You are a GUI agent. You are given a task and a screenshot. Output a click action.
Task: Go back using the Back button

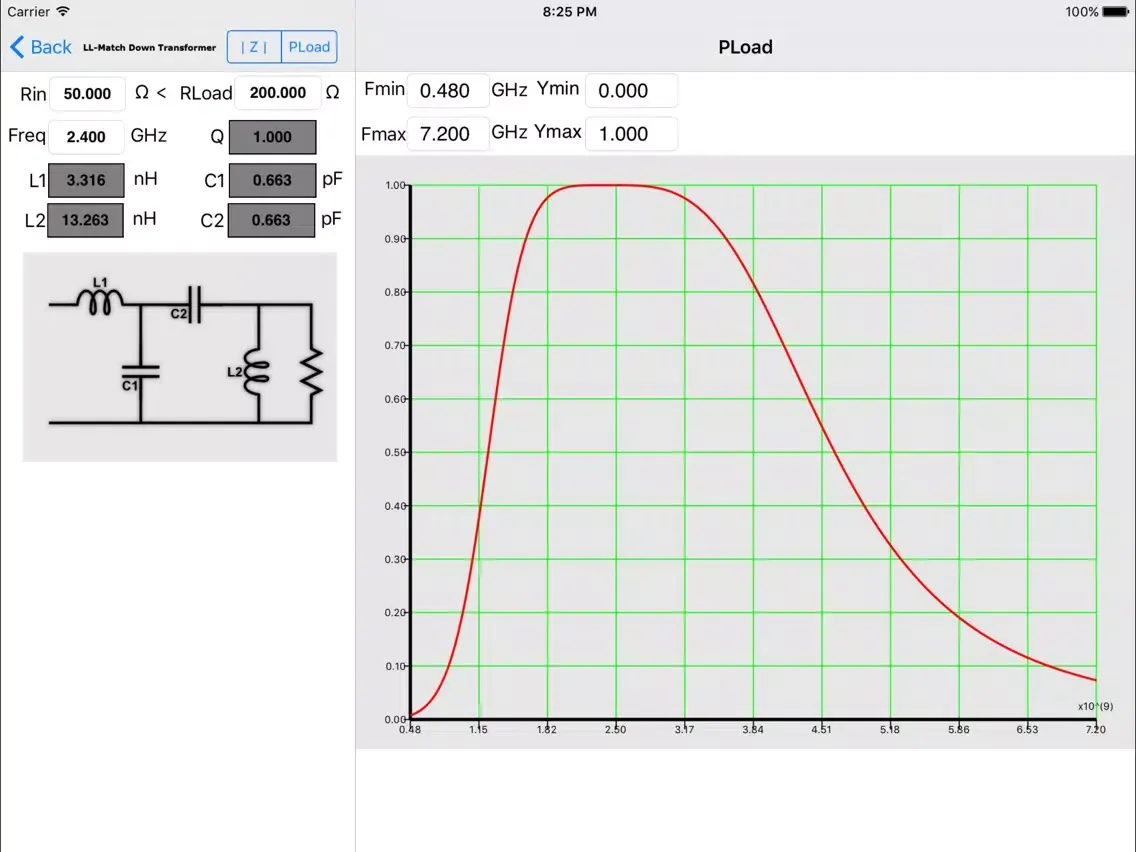pos(41,47)
